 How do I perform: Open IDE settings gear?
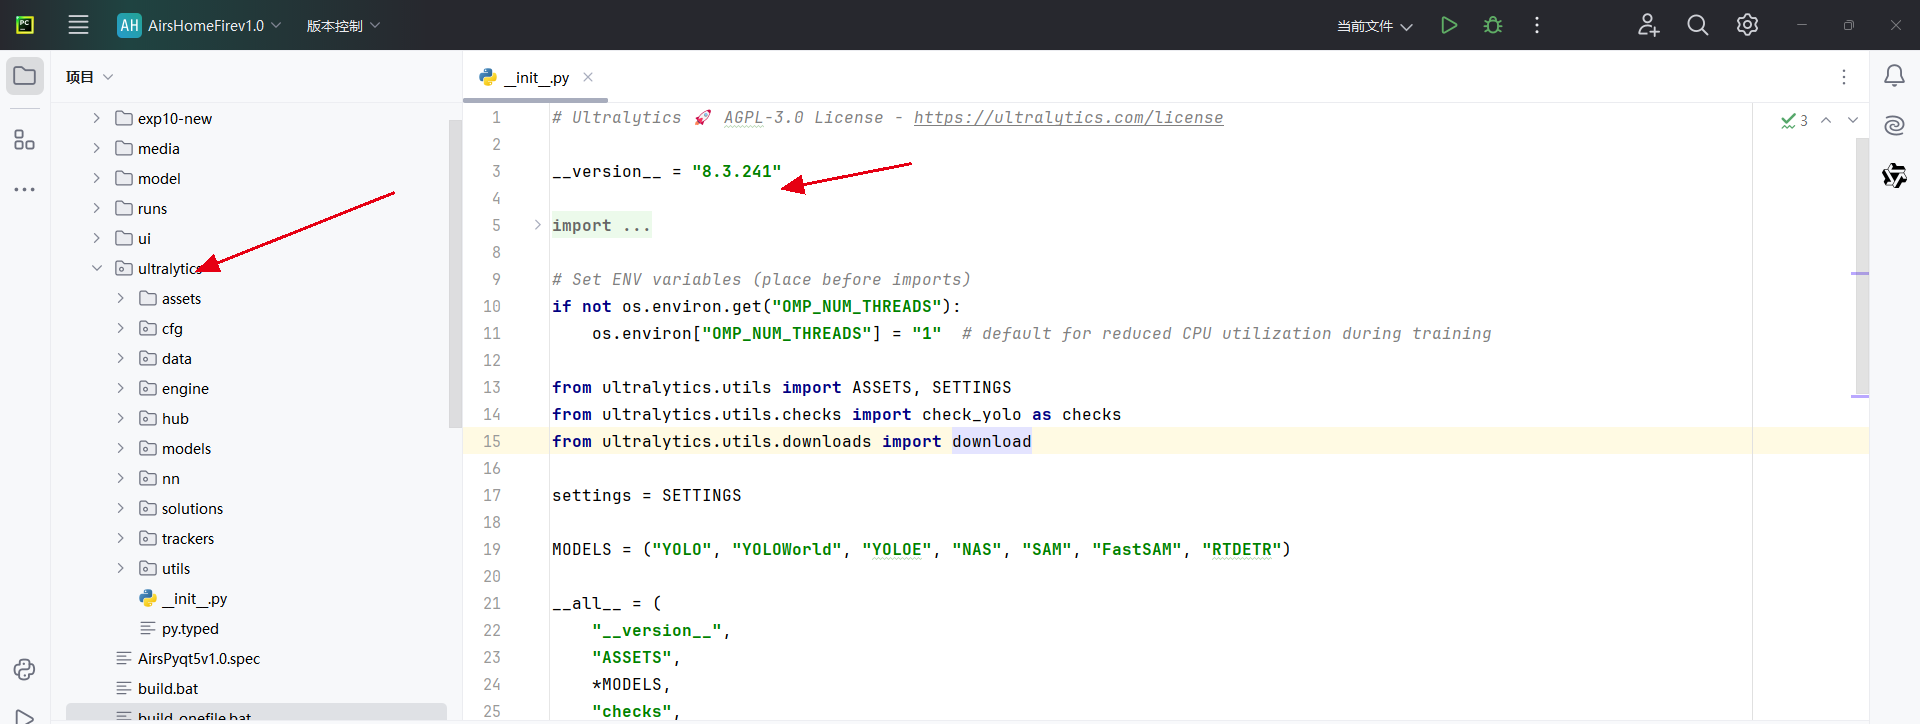click(1747, 25)
